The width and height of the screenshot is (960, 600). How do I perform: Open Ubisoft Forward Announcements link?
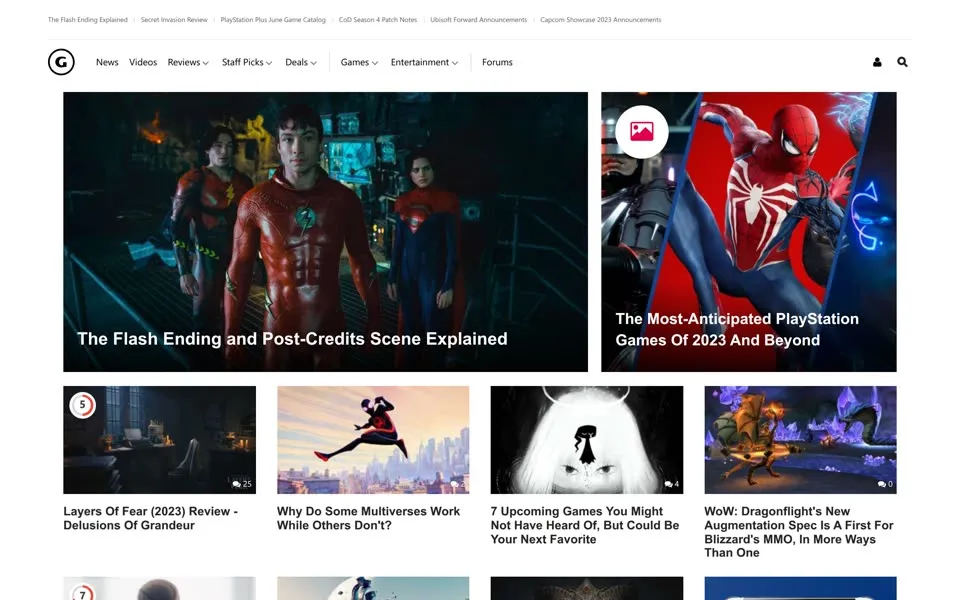(478, 20)
